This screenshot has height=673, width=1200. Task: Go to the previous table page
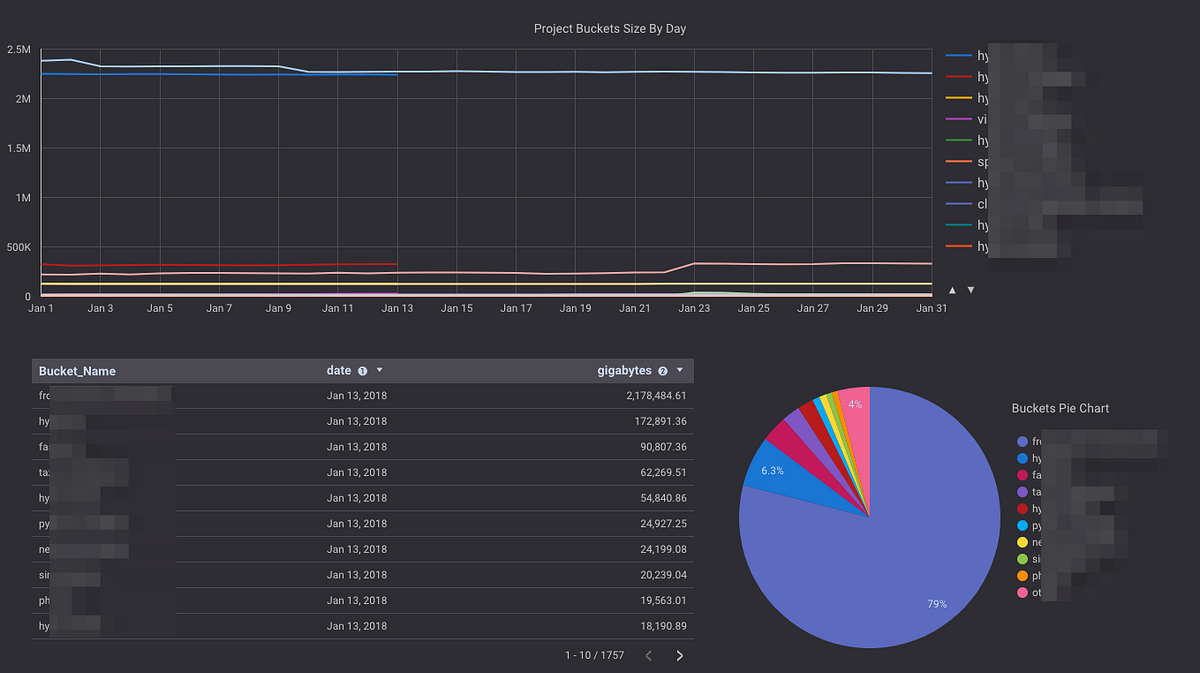pyautogui.click(x=647, y=655)
